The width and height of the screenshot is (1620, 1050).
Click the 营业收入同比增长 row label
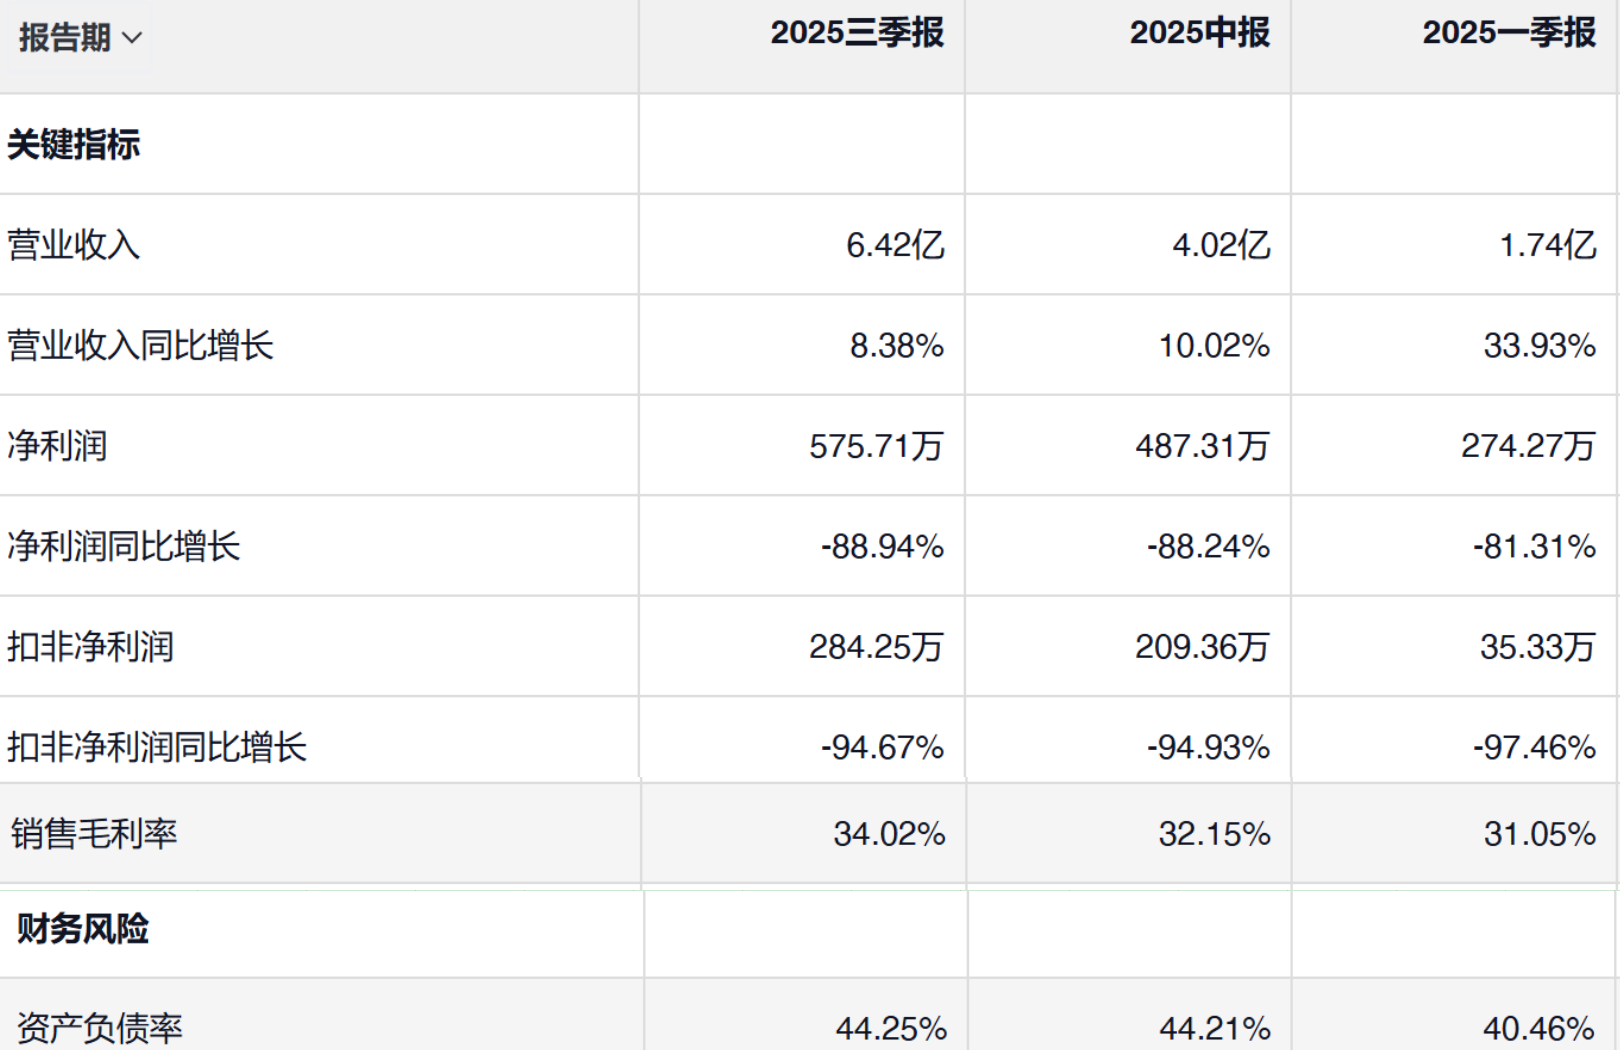click(x=140, y=346)
